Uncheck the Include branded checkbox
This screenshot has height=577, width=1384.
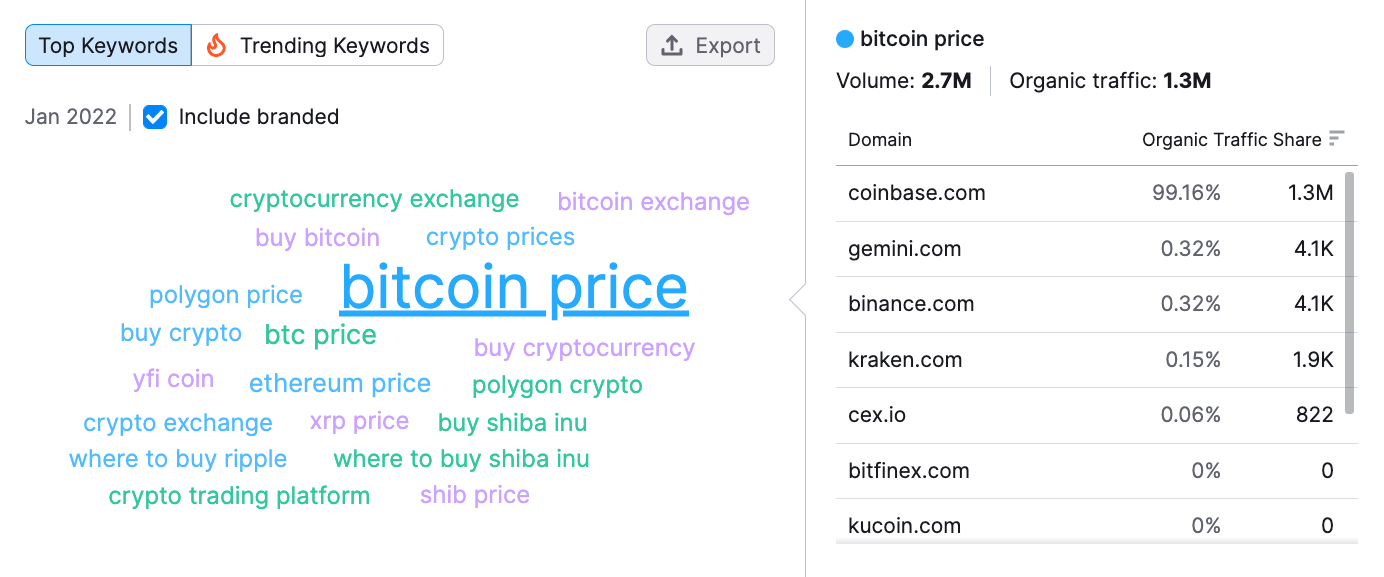click(155, 117)
